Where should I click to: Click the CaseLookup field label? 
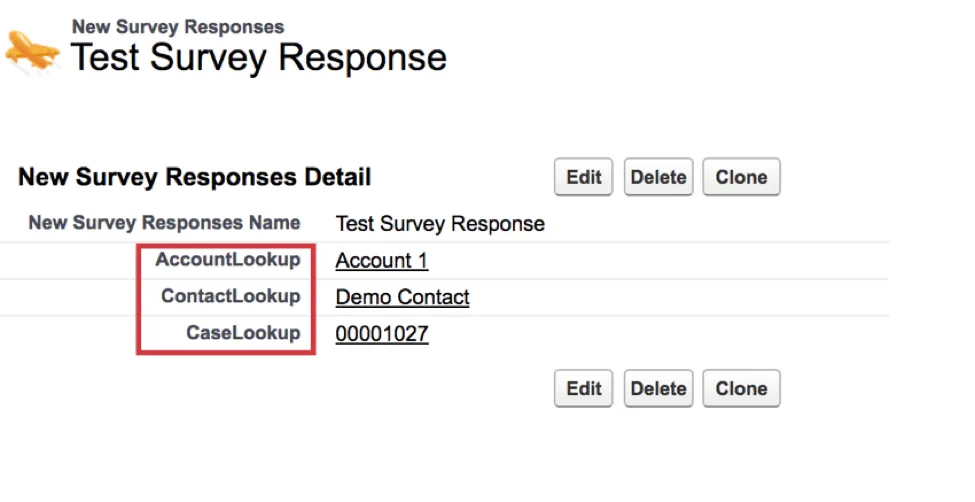(x=243, y=333)
